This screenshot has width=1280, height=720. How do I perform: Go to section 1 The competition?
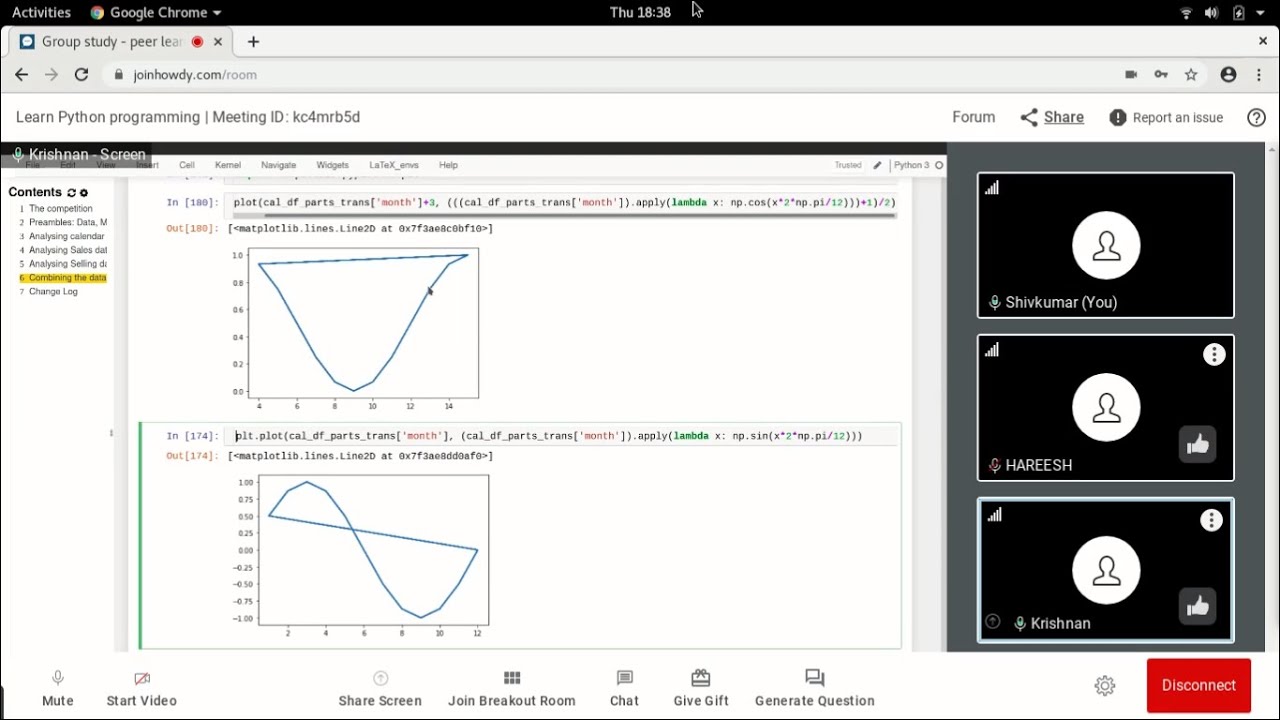tap(60, 209)
